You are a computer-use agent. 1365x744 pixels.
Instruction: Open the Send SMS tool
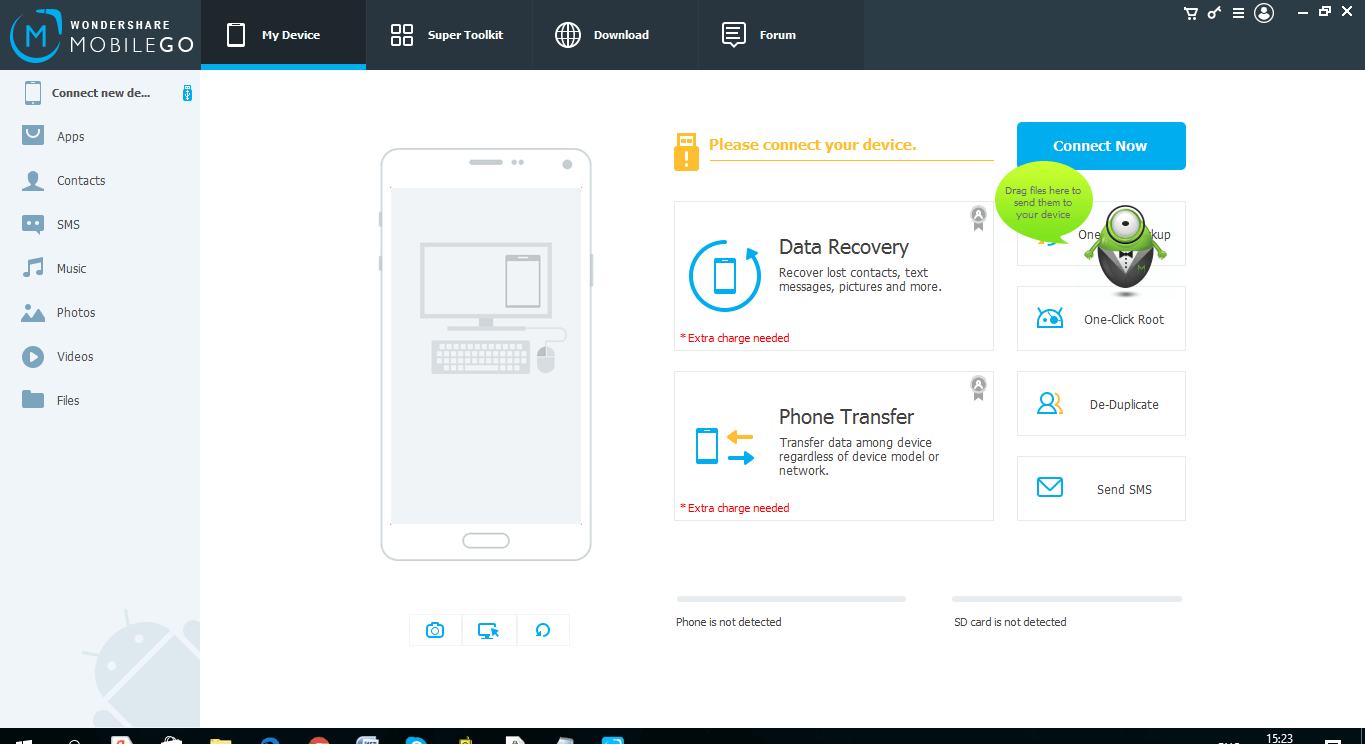pos(1101,489)
